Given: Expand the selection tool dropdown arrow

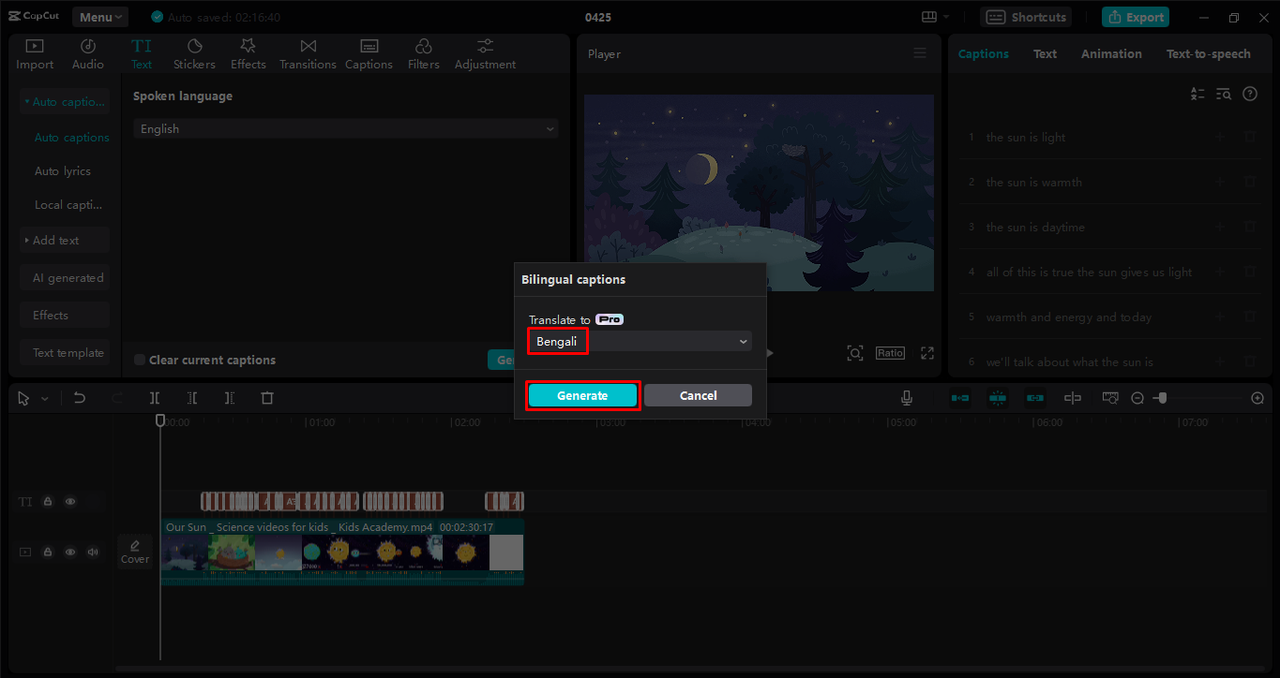Looking at the screenshot, I should coord(44,399).
